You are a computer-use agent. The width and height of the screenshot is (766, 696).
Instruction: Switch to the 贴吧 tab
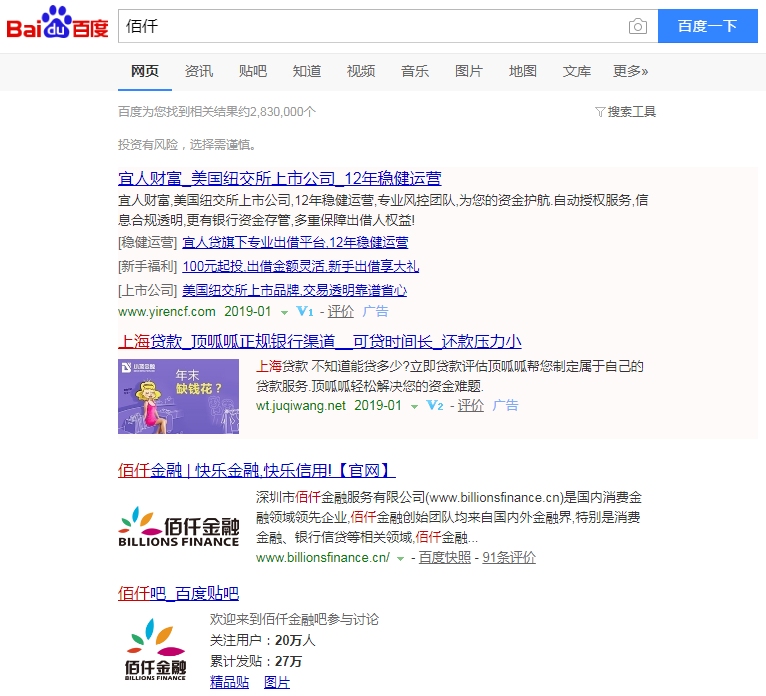point(253,71)
